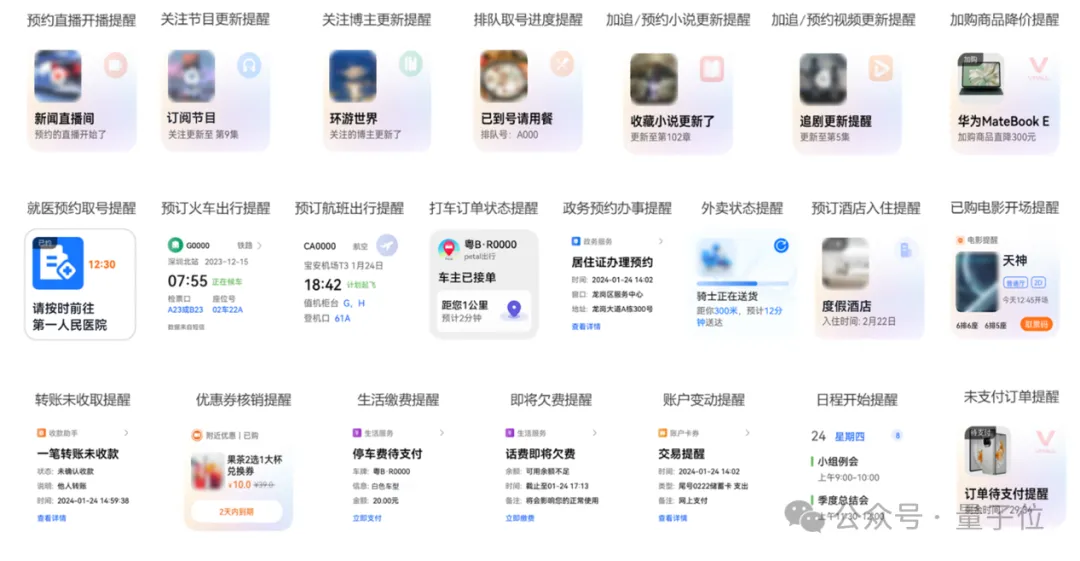Select the 小组例会 schedule entry
1080x561 pixels.
tap(838, 462)
